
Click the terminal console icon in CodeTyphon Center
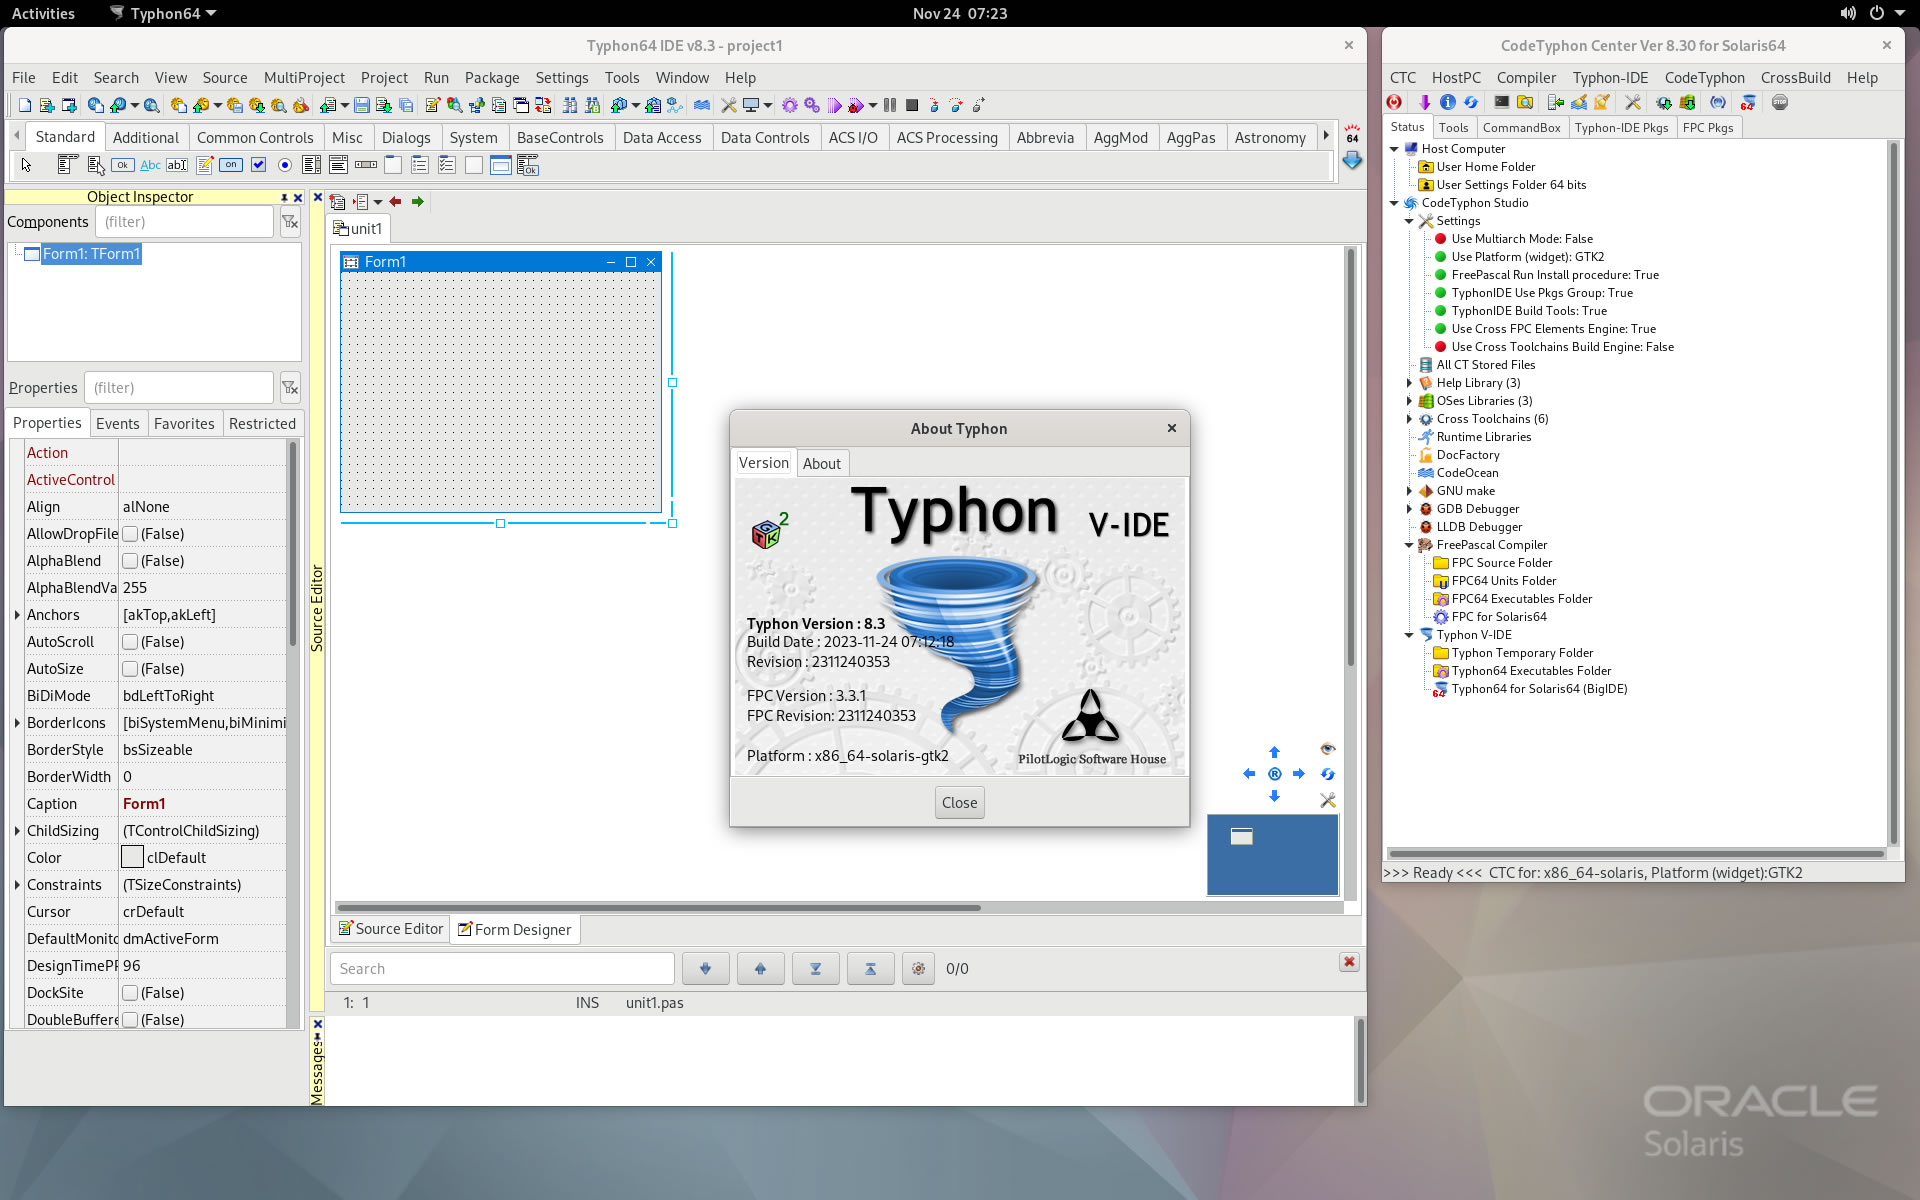pyautogui.click(x=1501, y=102)
